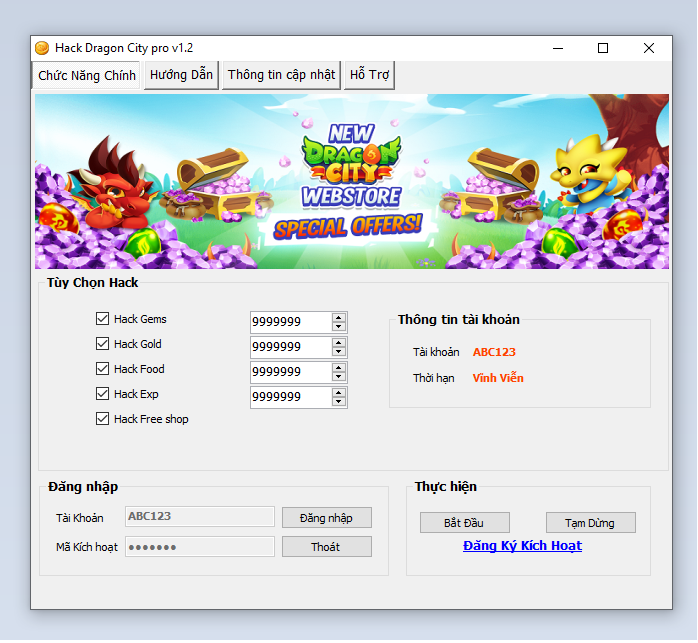Viewport: 698px width, 643px height.
Task: Increase the Hack Gems value with up arrow
Action: click(339, 317)
